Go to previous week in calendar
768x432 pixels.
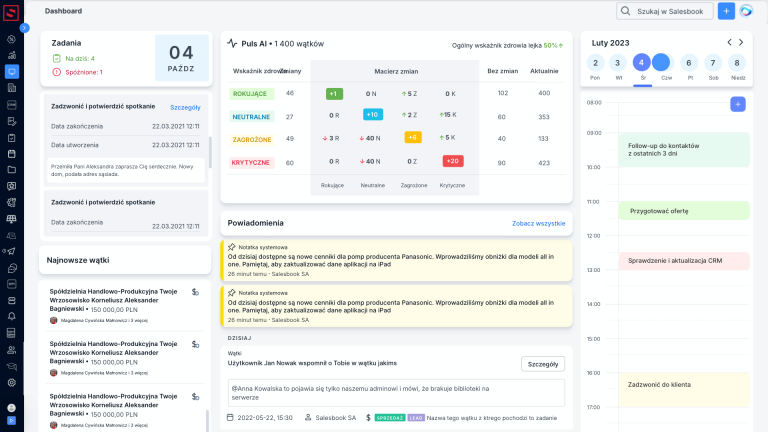729,42
